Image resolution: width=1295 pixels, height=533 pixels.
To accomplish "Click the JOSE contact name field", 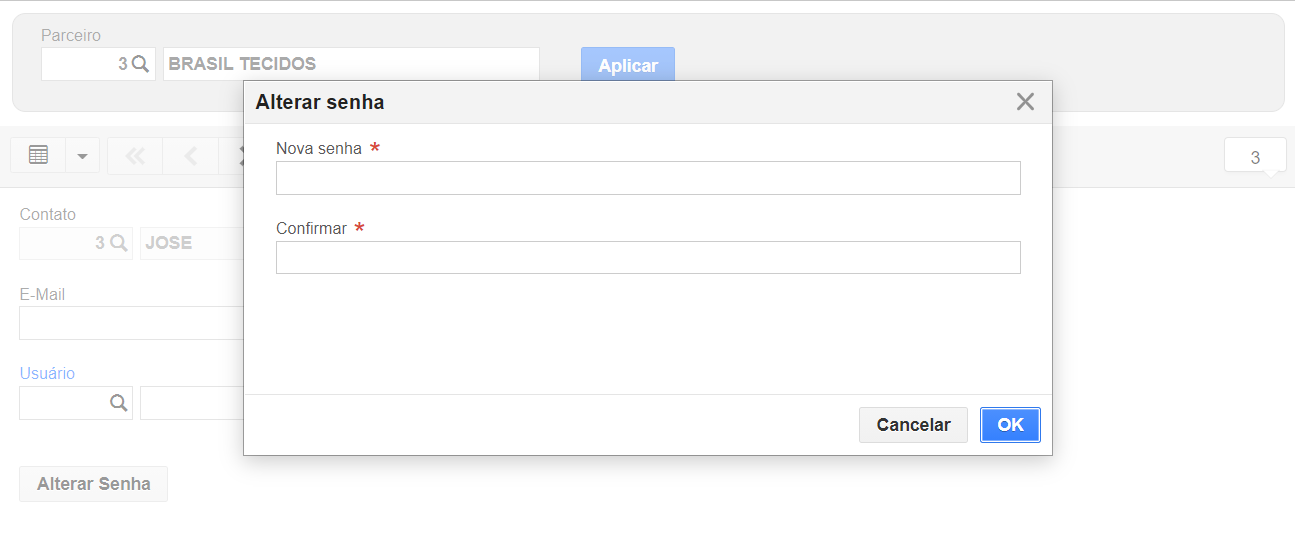I will [192, 243].
